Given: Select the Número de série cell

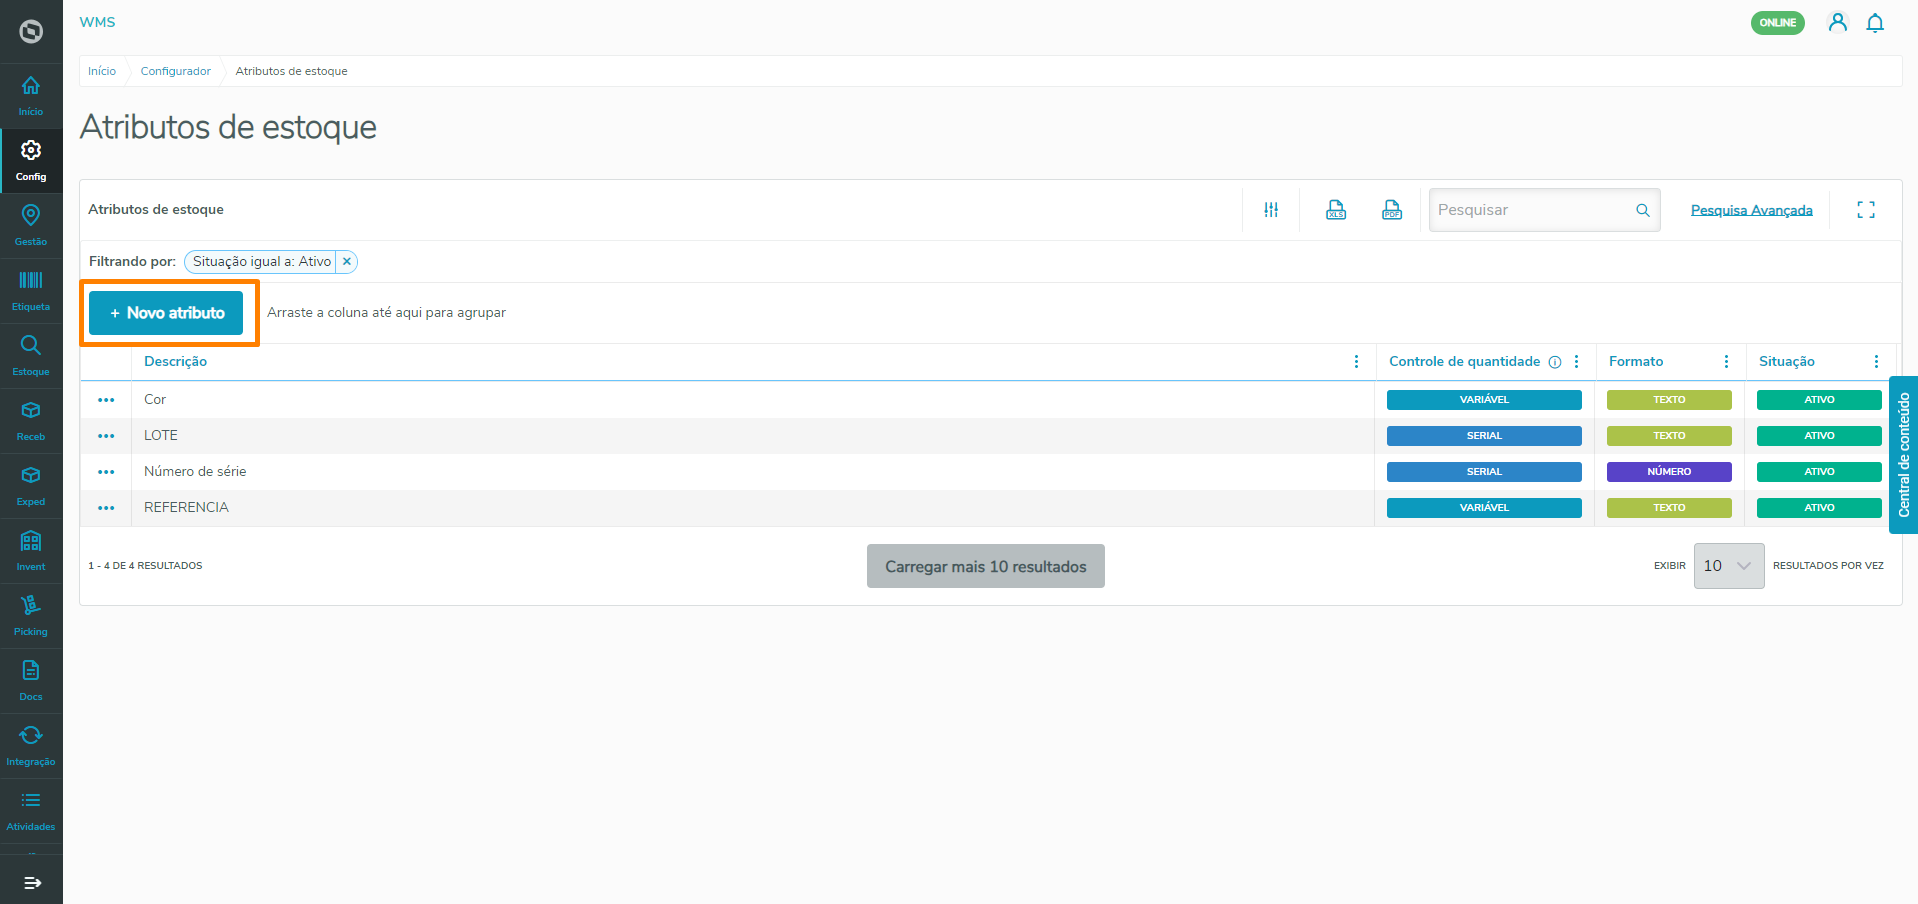Looking at the screenshot, I should [x=754, y=472].
